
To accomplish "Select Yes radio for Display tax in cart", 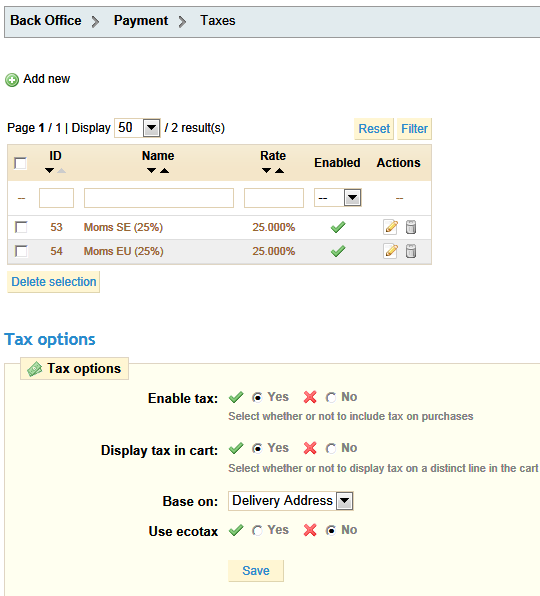I will [x=257, y=449].
